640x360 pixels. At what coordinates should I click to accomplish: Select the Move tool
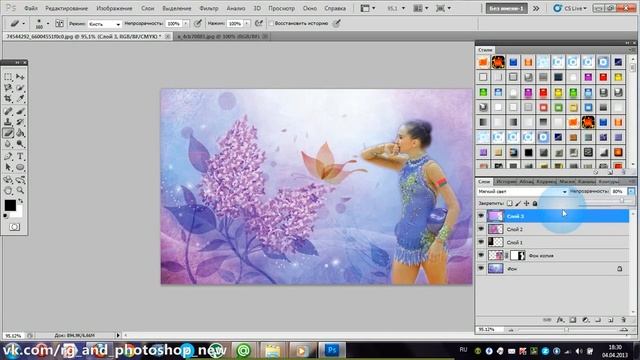pyautogui.click(x=20, y=76)
